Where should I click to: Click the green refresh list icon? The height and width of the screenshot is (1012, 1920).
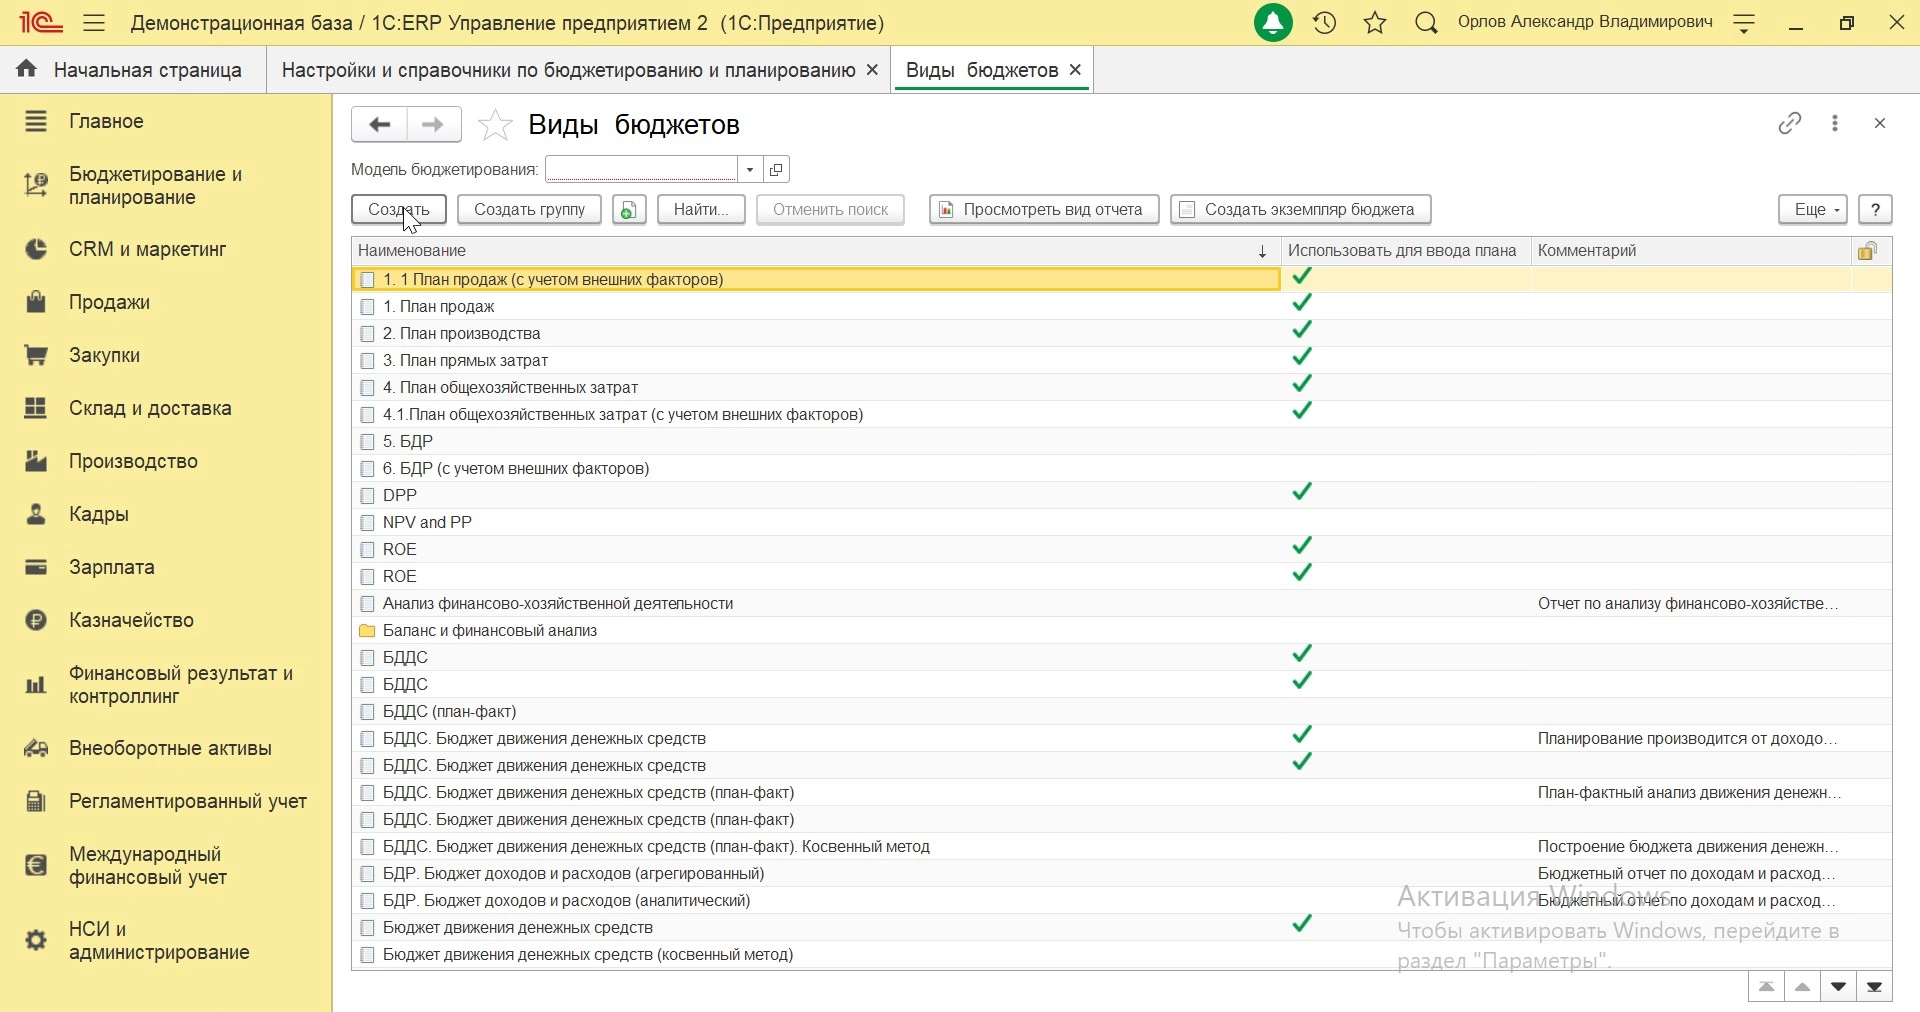pyautogui.click(x=629, y=210)
